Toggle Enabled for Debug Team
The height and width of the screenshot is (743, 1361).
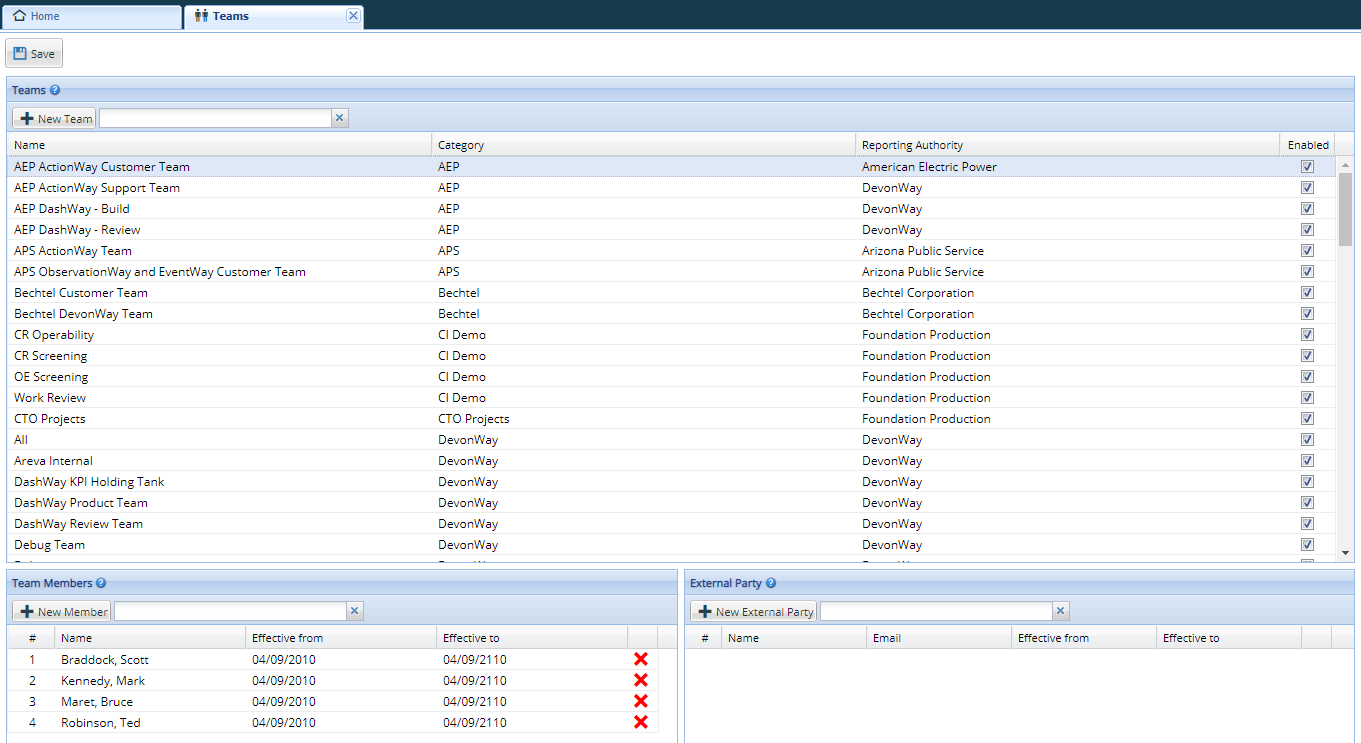1307,544
